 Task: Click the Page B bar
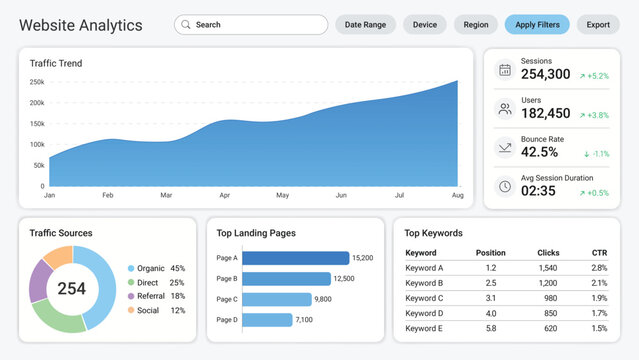[286, 278]
